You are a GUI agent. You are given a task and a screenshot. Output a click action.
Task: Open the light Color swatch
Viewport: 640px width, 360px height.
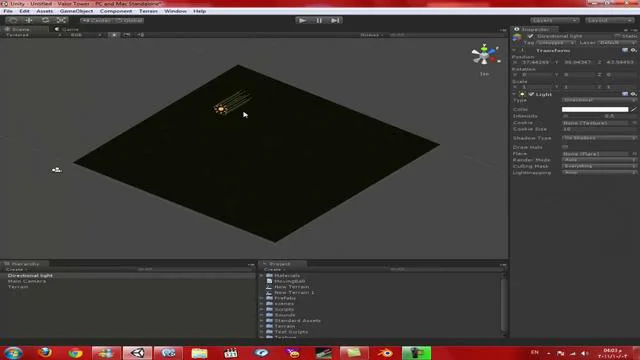coord(595,109)
